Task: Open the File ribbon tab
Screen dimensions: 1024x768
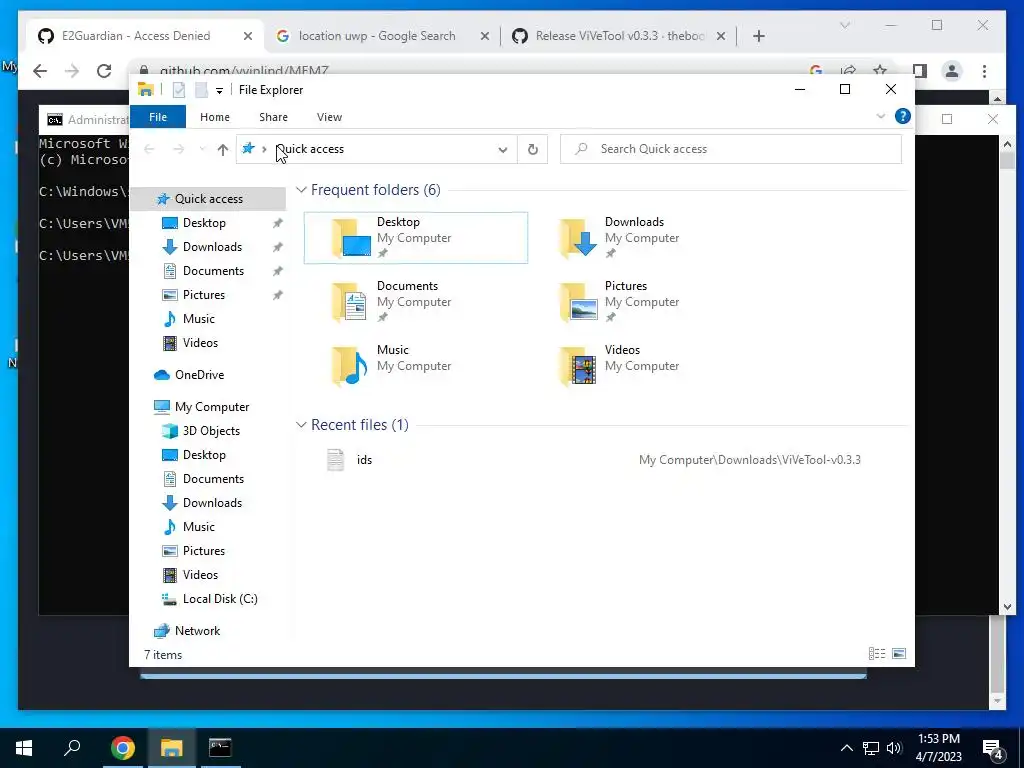Action: pos(158,117)
